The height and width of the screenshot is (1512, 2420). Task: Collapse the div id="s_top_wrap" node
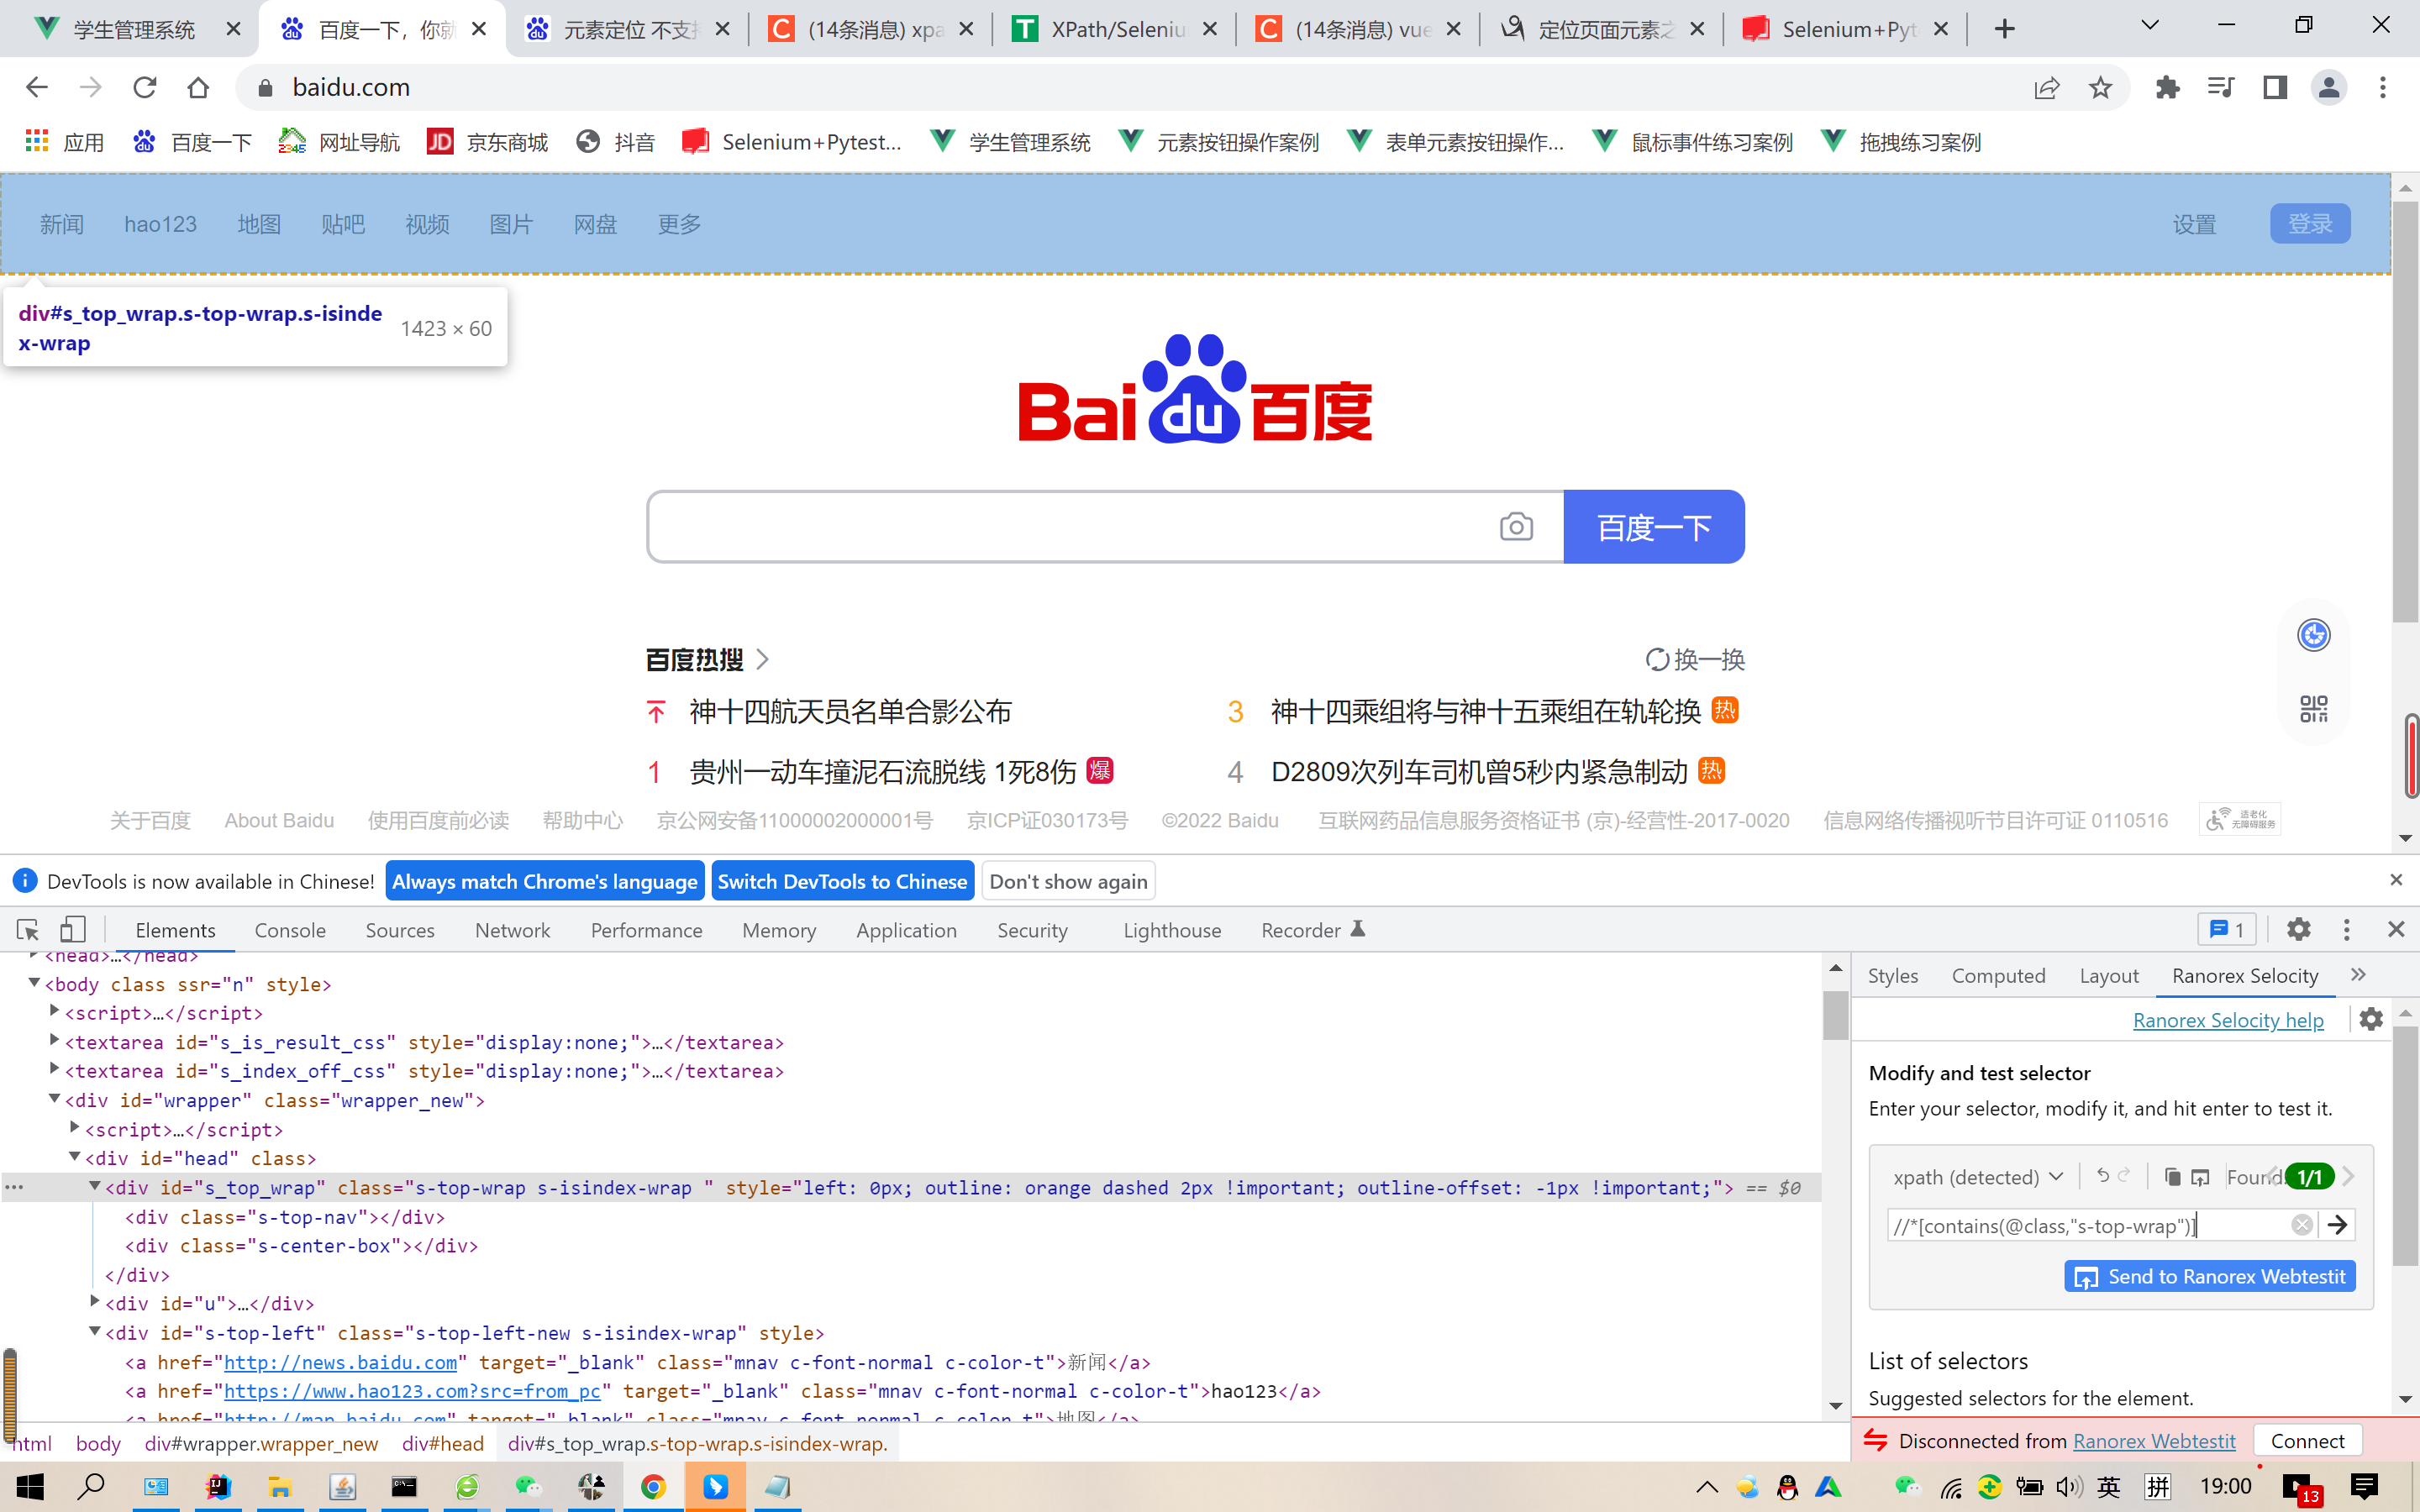click(95, 1187)
